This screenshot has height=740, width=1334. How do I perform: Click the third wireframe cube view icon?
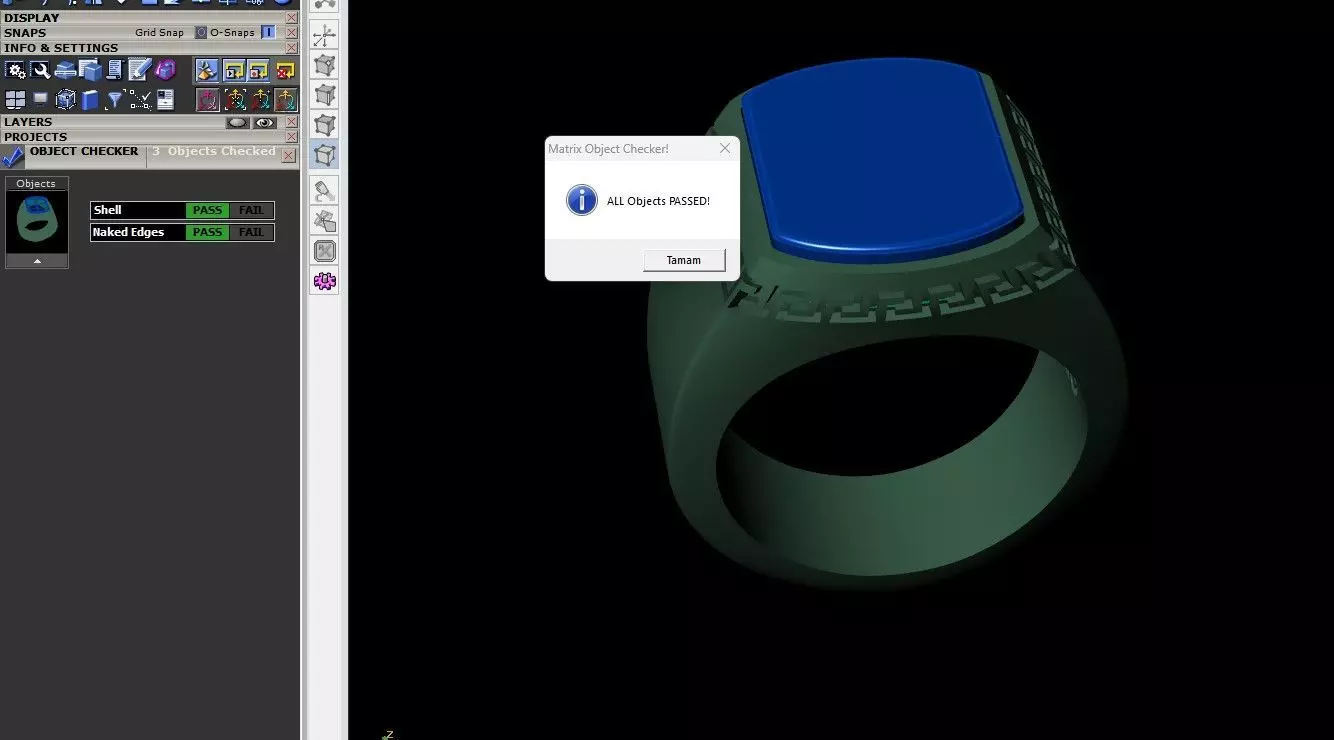(325, 125)
